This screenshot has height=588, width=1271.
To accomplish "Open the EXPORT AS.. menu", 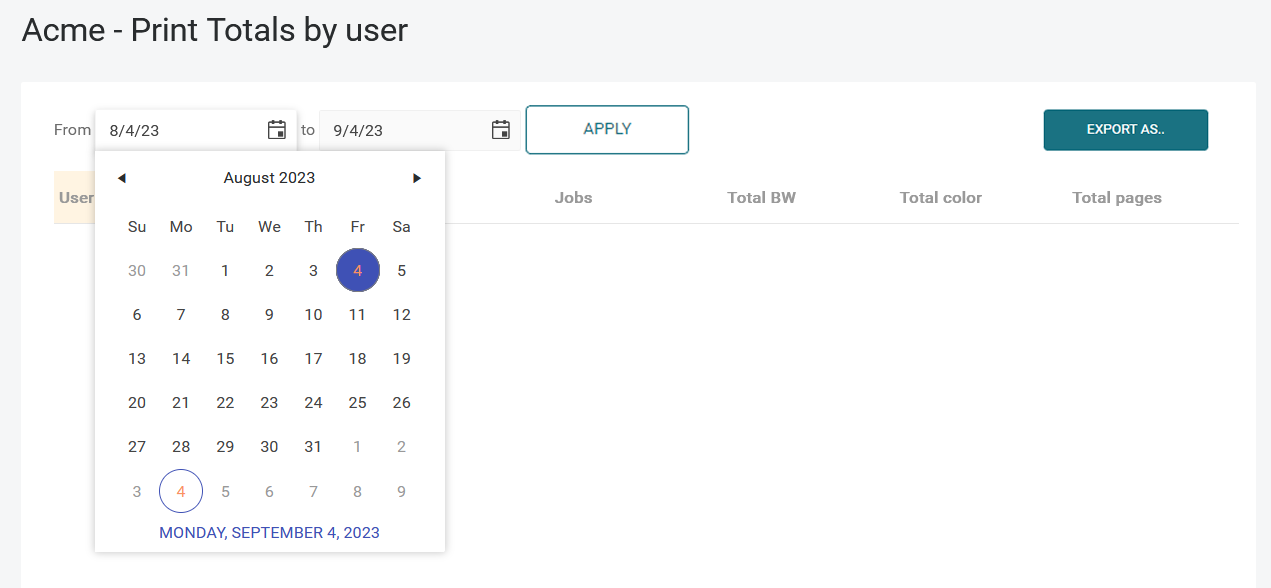I will click(x=1125, y=130).
